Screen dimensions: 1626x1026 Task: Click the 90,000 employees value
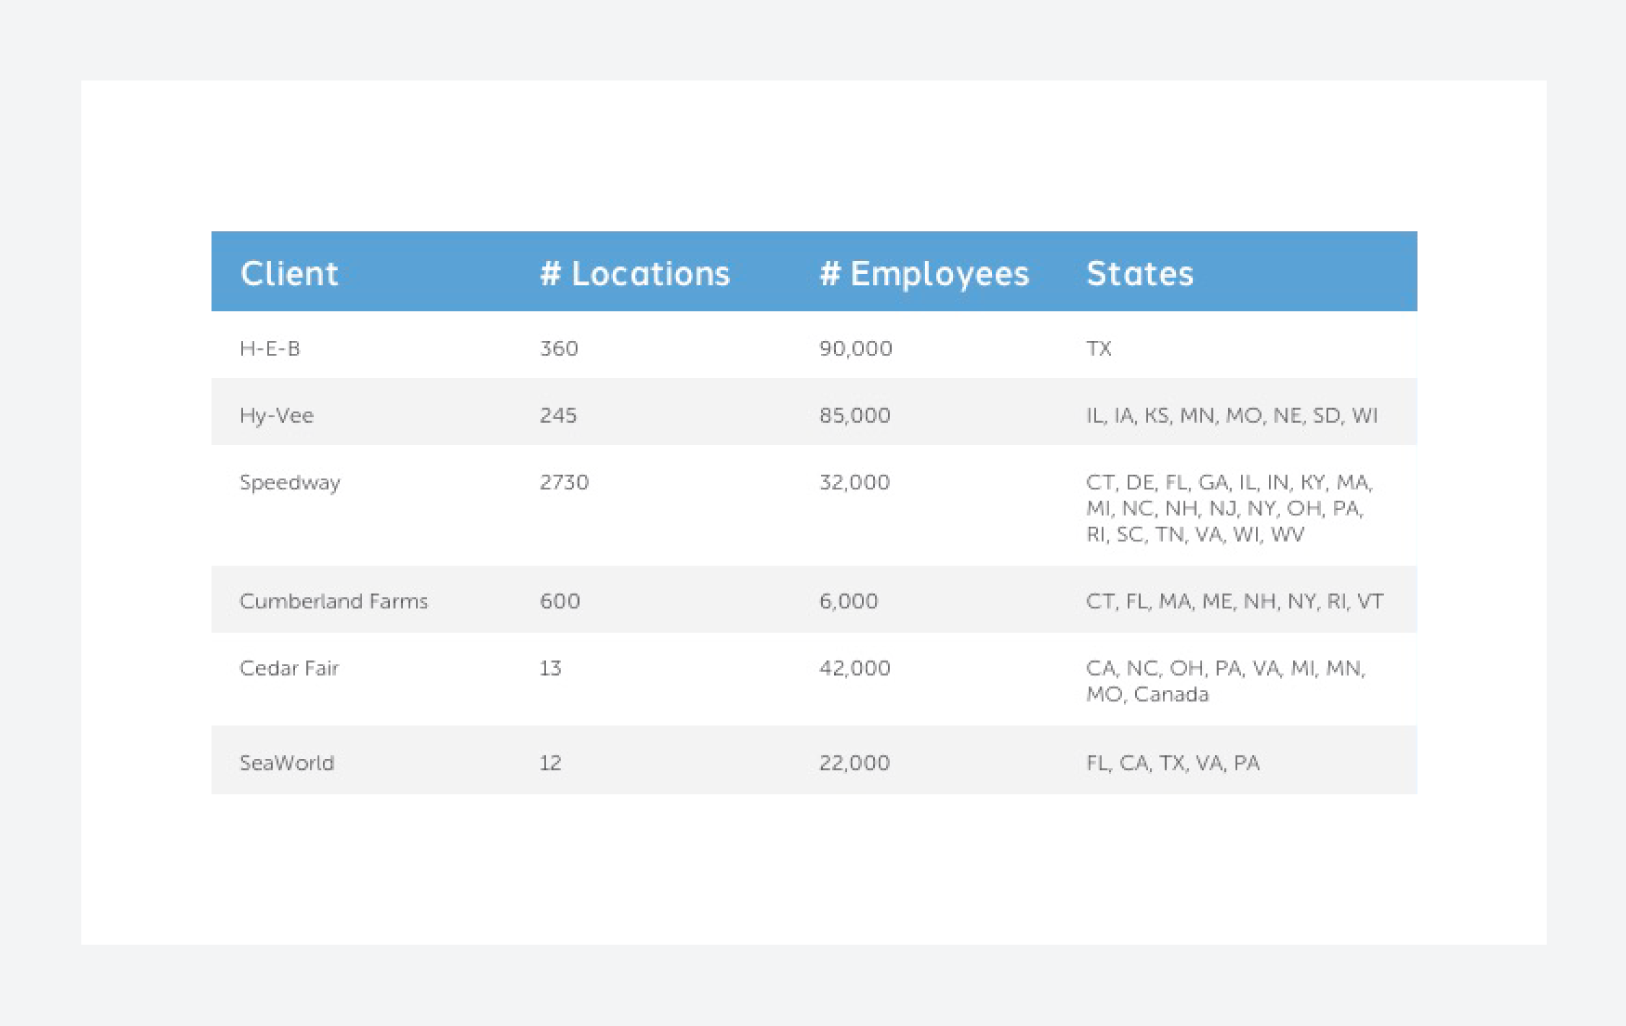(x=856, y=348)
